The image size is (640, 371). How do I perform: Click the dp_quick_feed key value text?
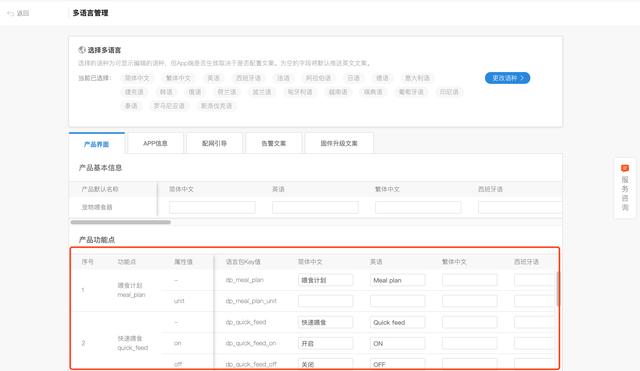click(x=246, y=322)
